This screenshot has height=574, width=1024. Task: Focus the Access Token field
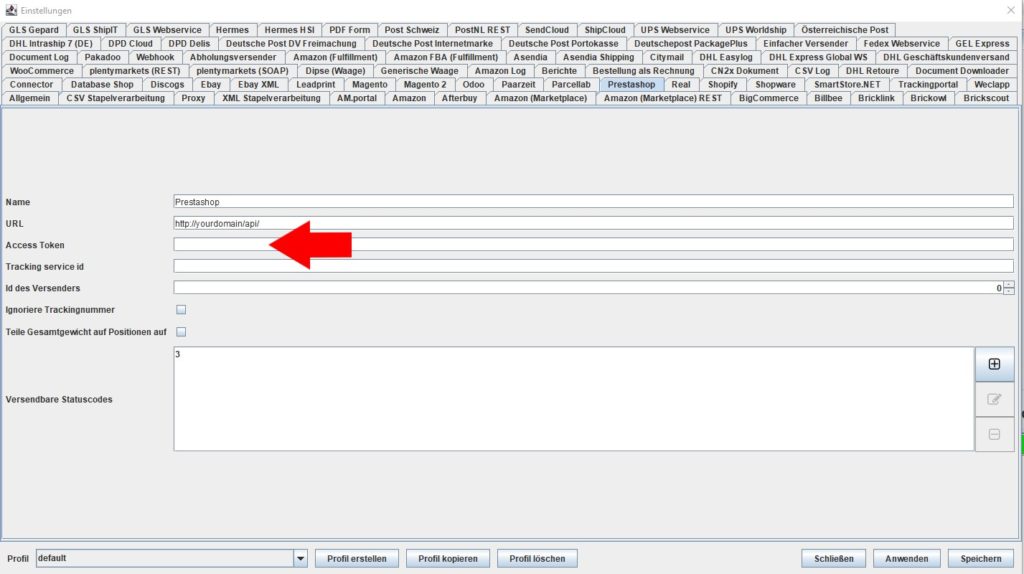click(x=593, y=245)
